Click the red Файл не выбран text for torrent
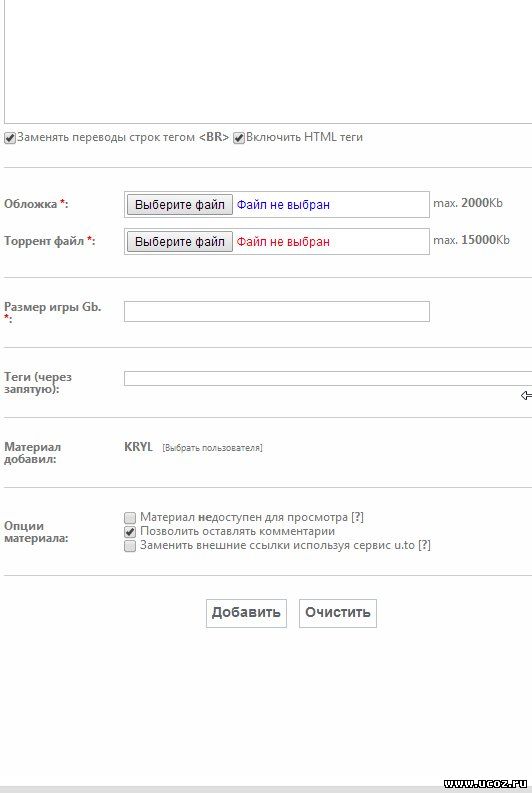The height and width of the screenshot is (793, 532). (283, 241)
